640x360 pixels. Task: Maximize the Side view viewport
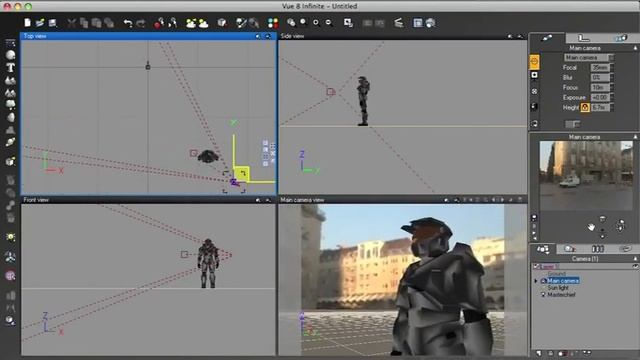(520, 36)
